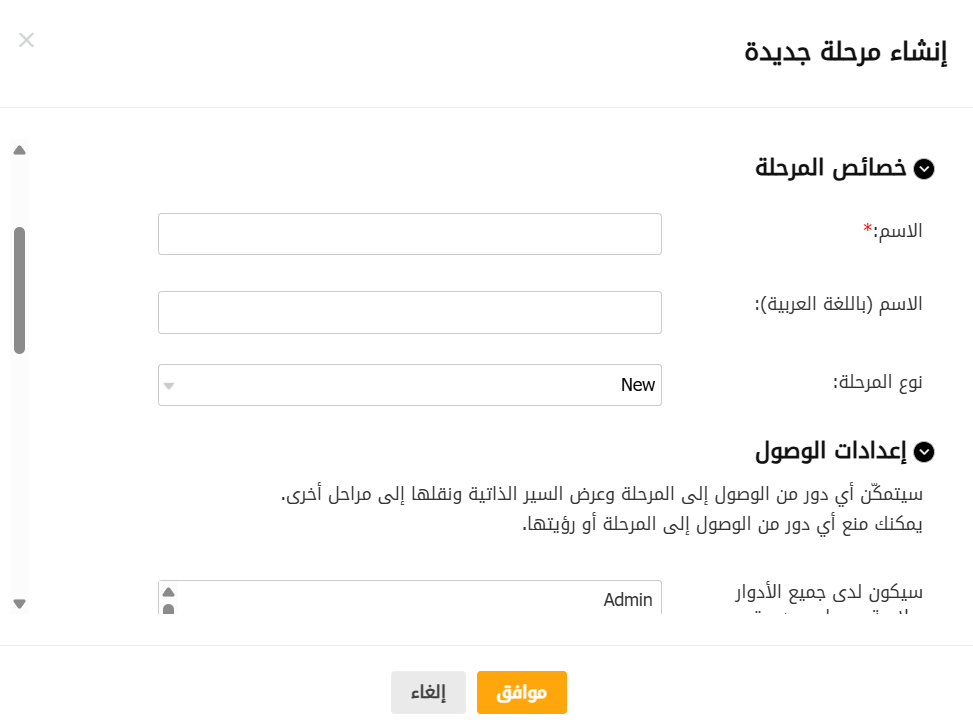
Task: Confirm with the موافق button
Action: (x=522, y=692)
